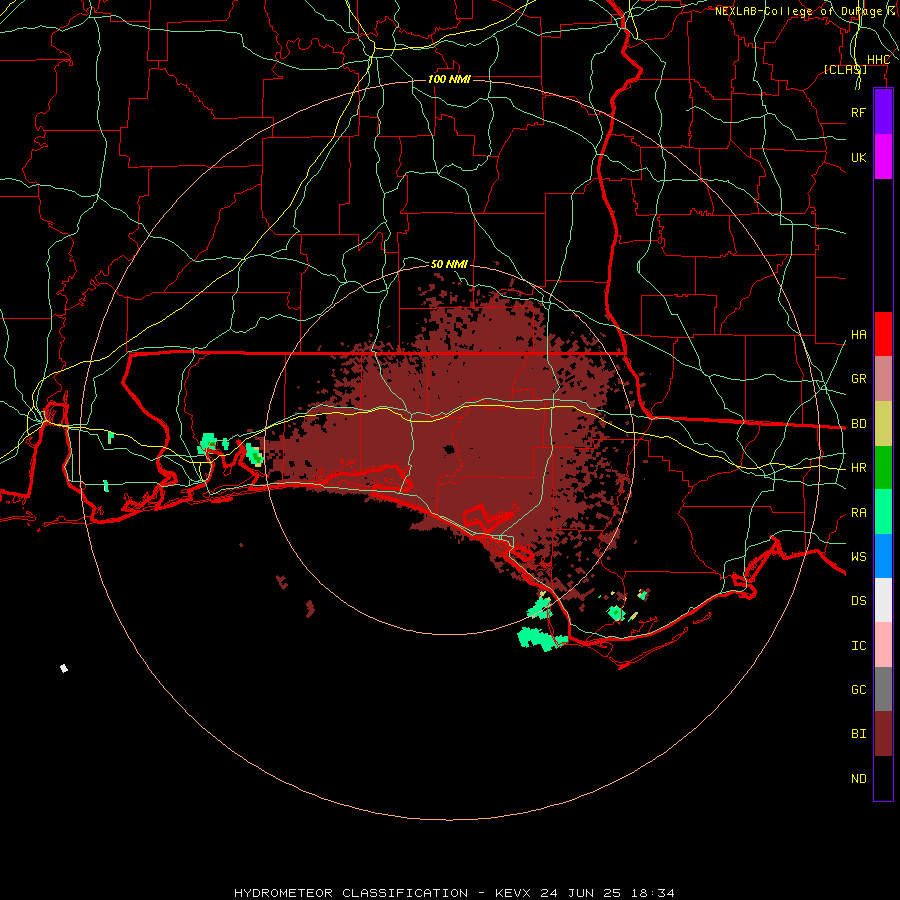Click the 'HA' legend label

click(x=858, y=335)
